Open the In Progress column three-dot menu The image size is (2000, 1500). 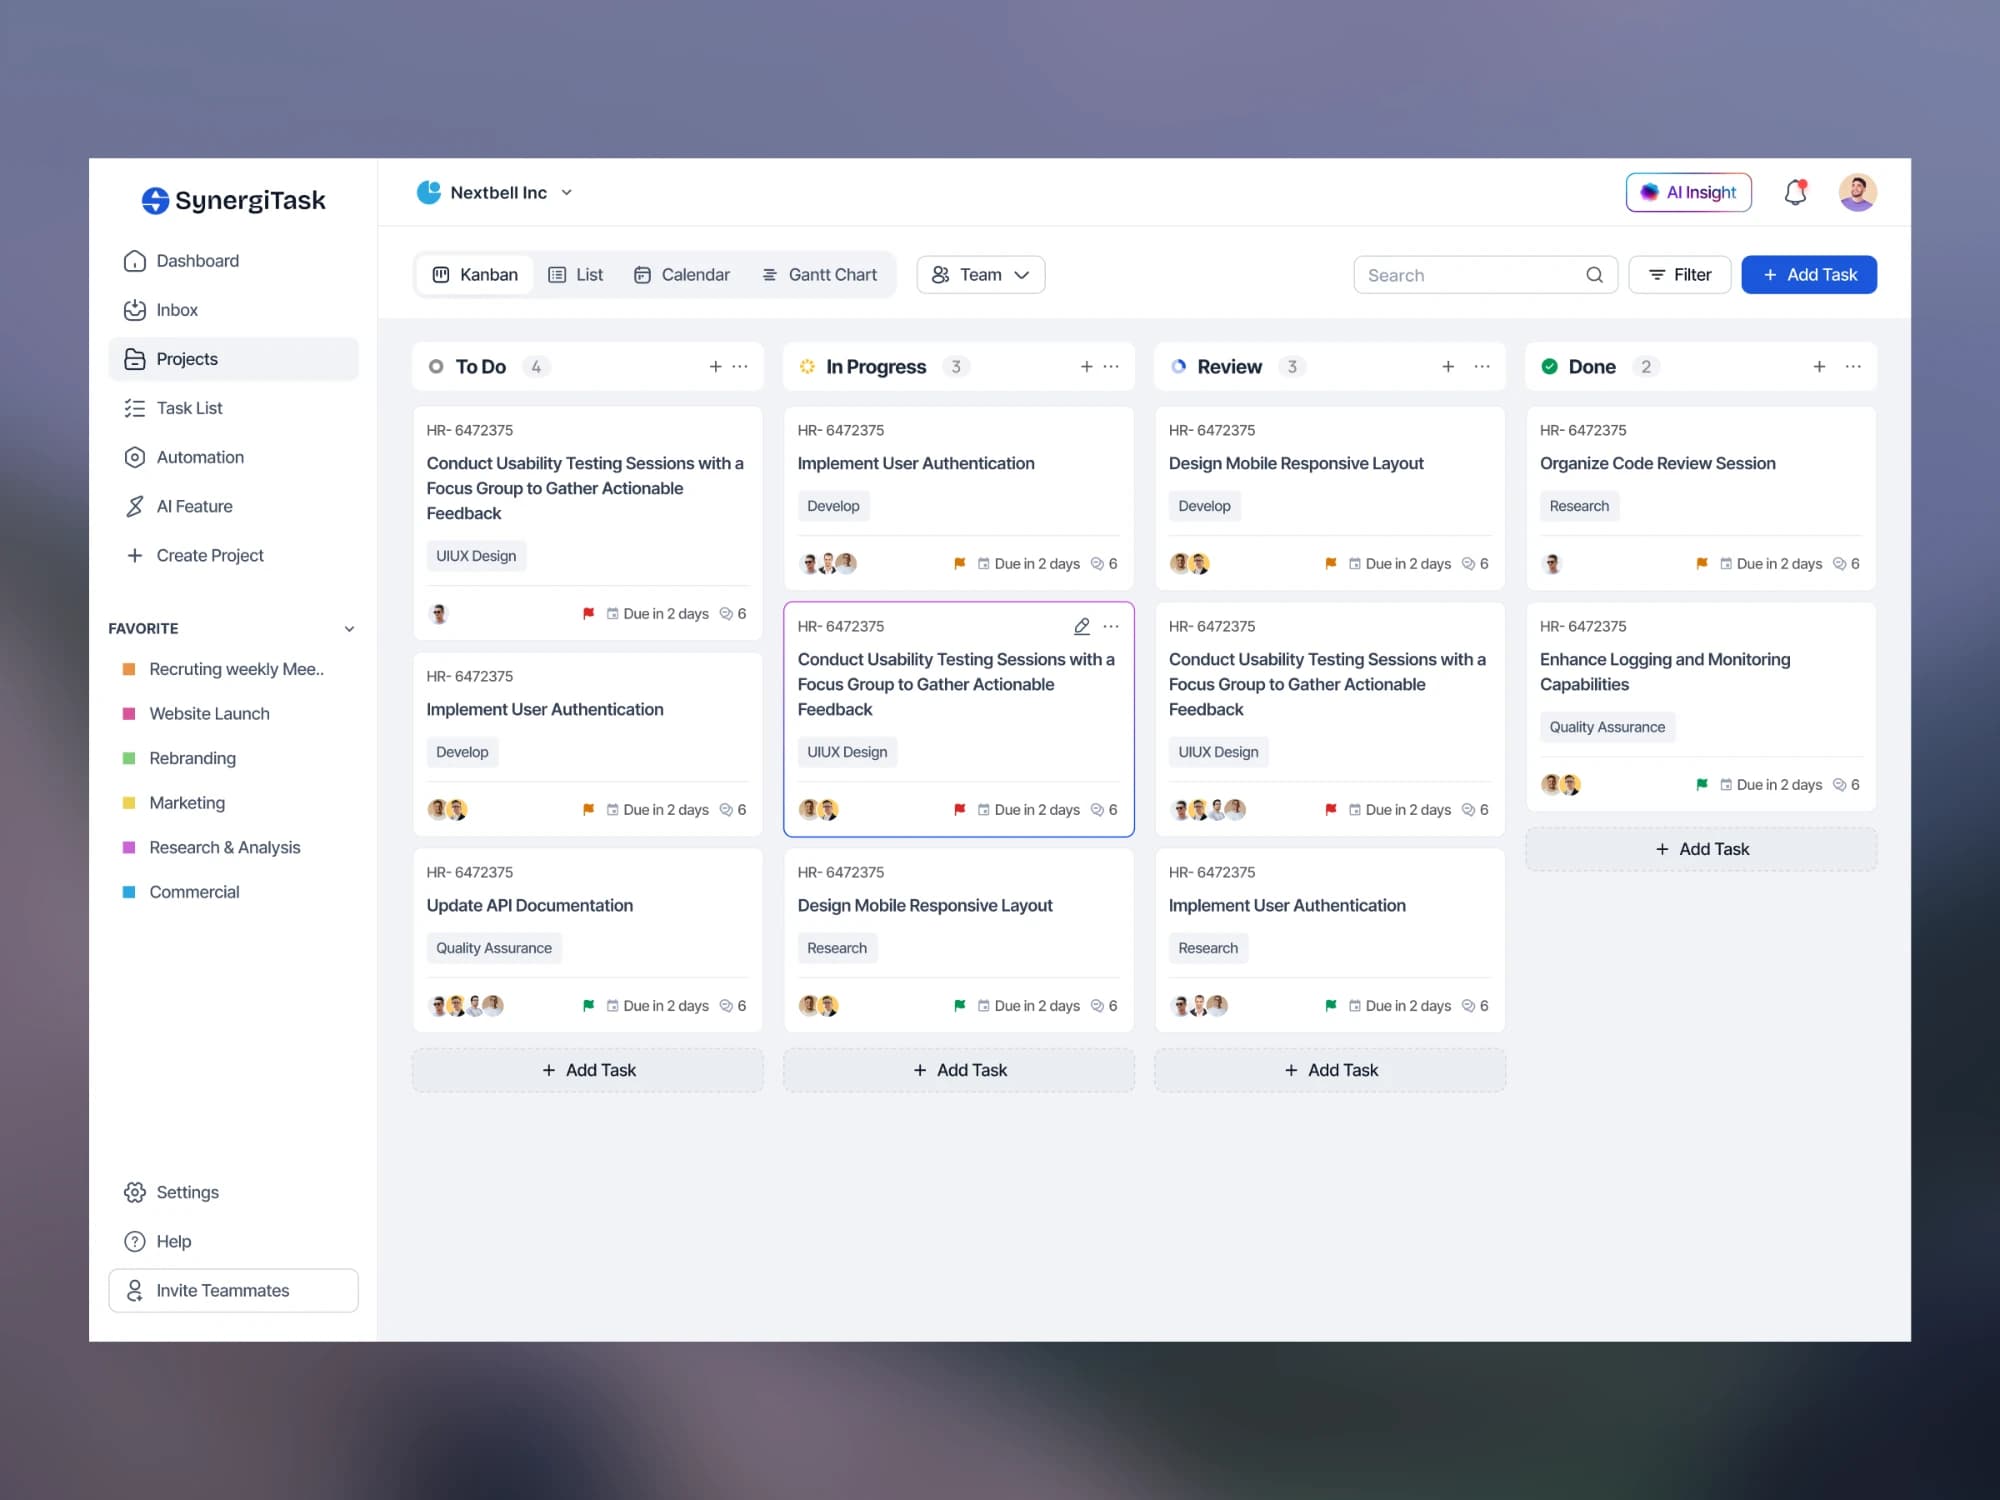tap(1111, 367)
